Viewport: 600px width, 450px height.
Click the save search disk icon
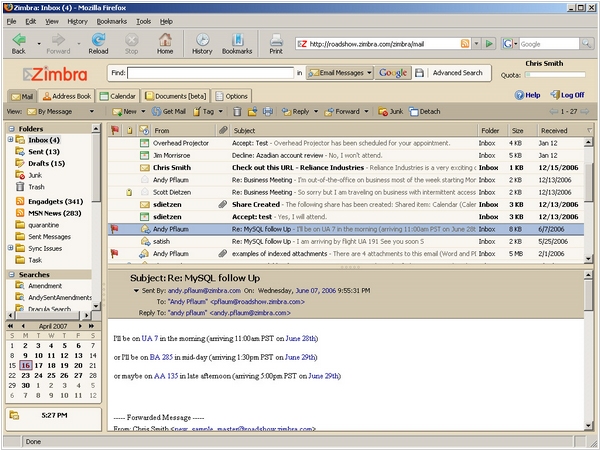coord(419,73)
